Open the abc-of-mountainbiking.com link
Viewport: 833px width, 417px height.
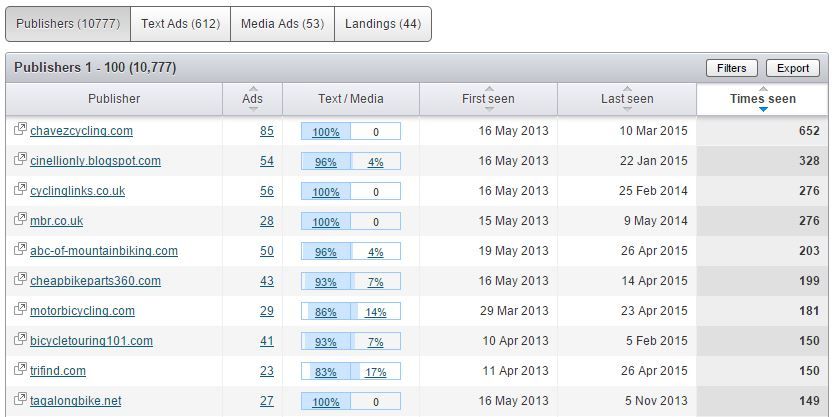(104, 251)
